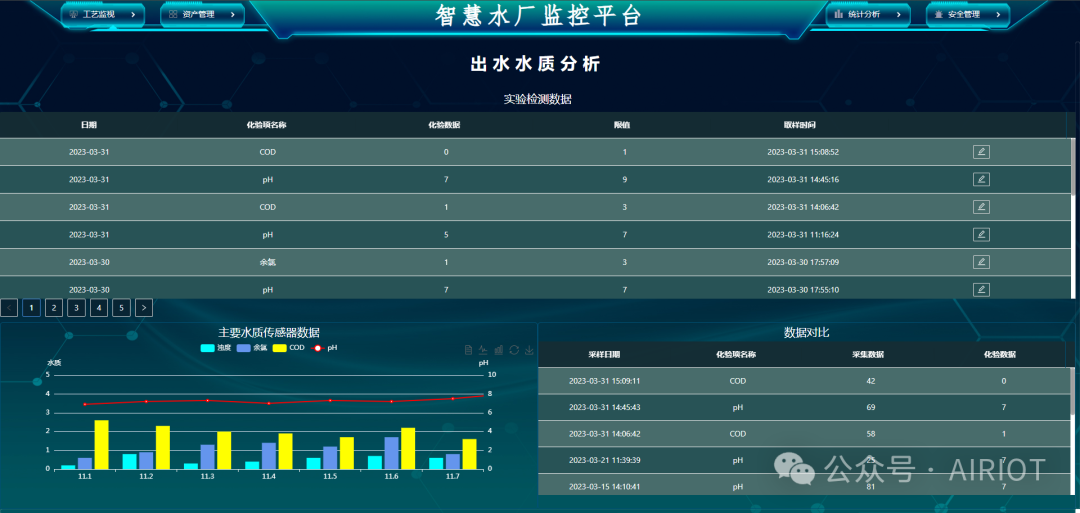This screenshot has width=1080, height=513.
Task: Jump to page 5 of results
Action: tap(121, 308)
